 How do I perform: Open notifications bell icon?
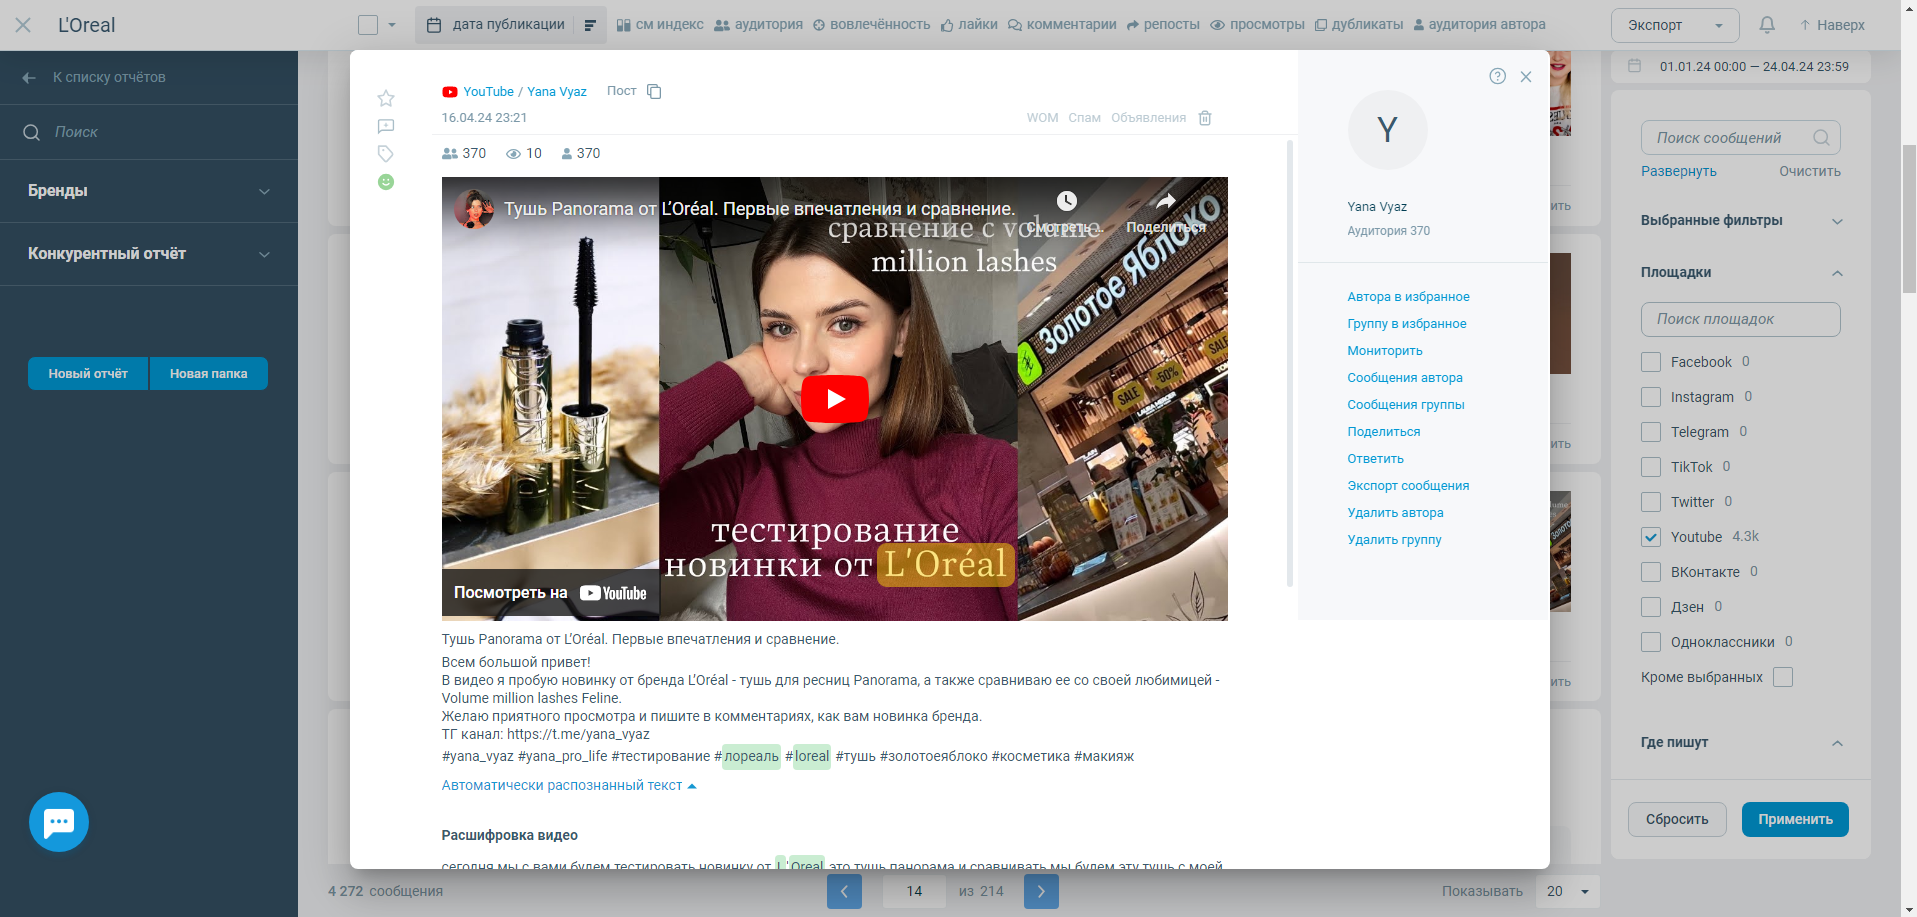click(x=1767, y=25)
